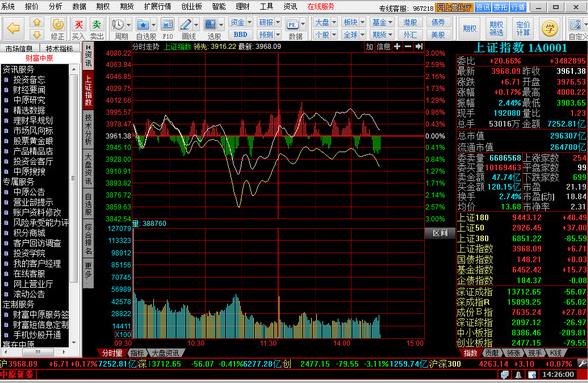Switch to the 技术指标 tab
Image resolution: width=588 pixels, height=383 pixels.
tap(59, 49)
